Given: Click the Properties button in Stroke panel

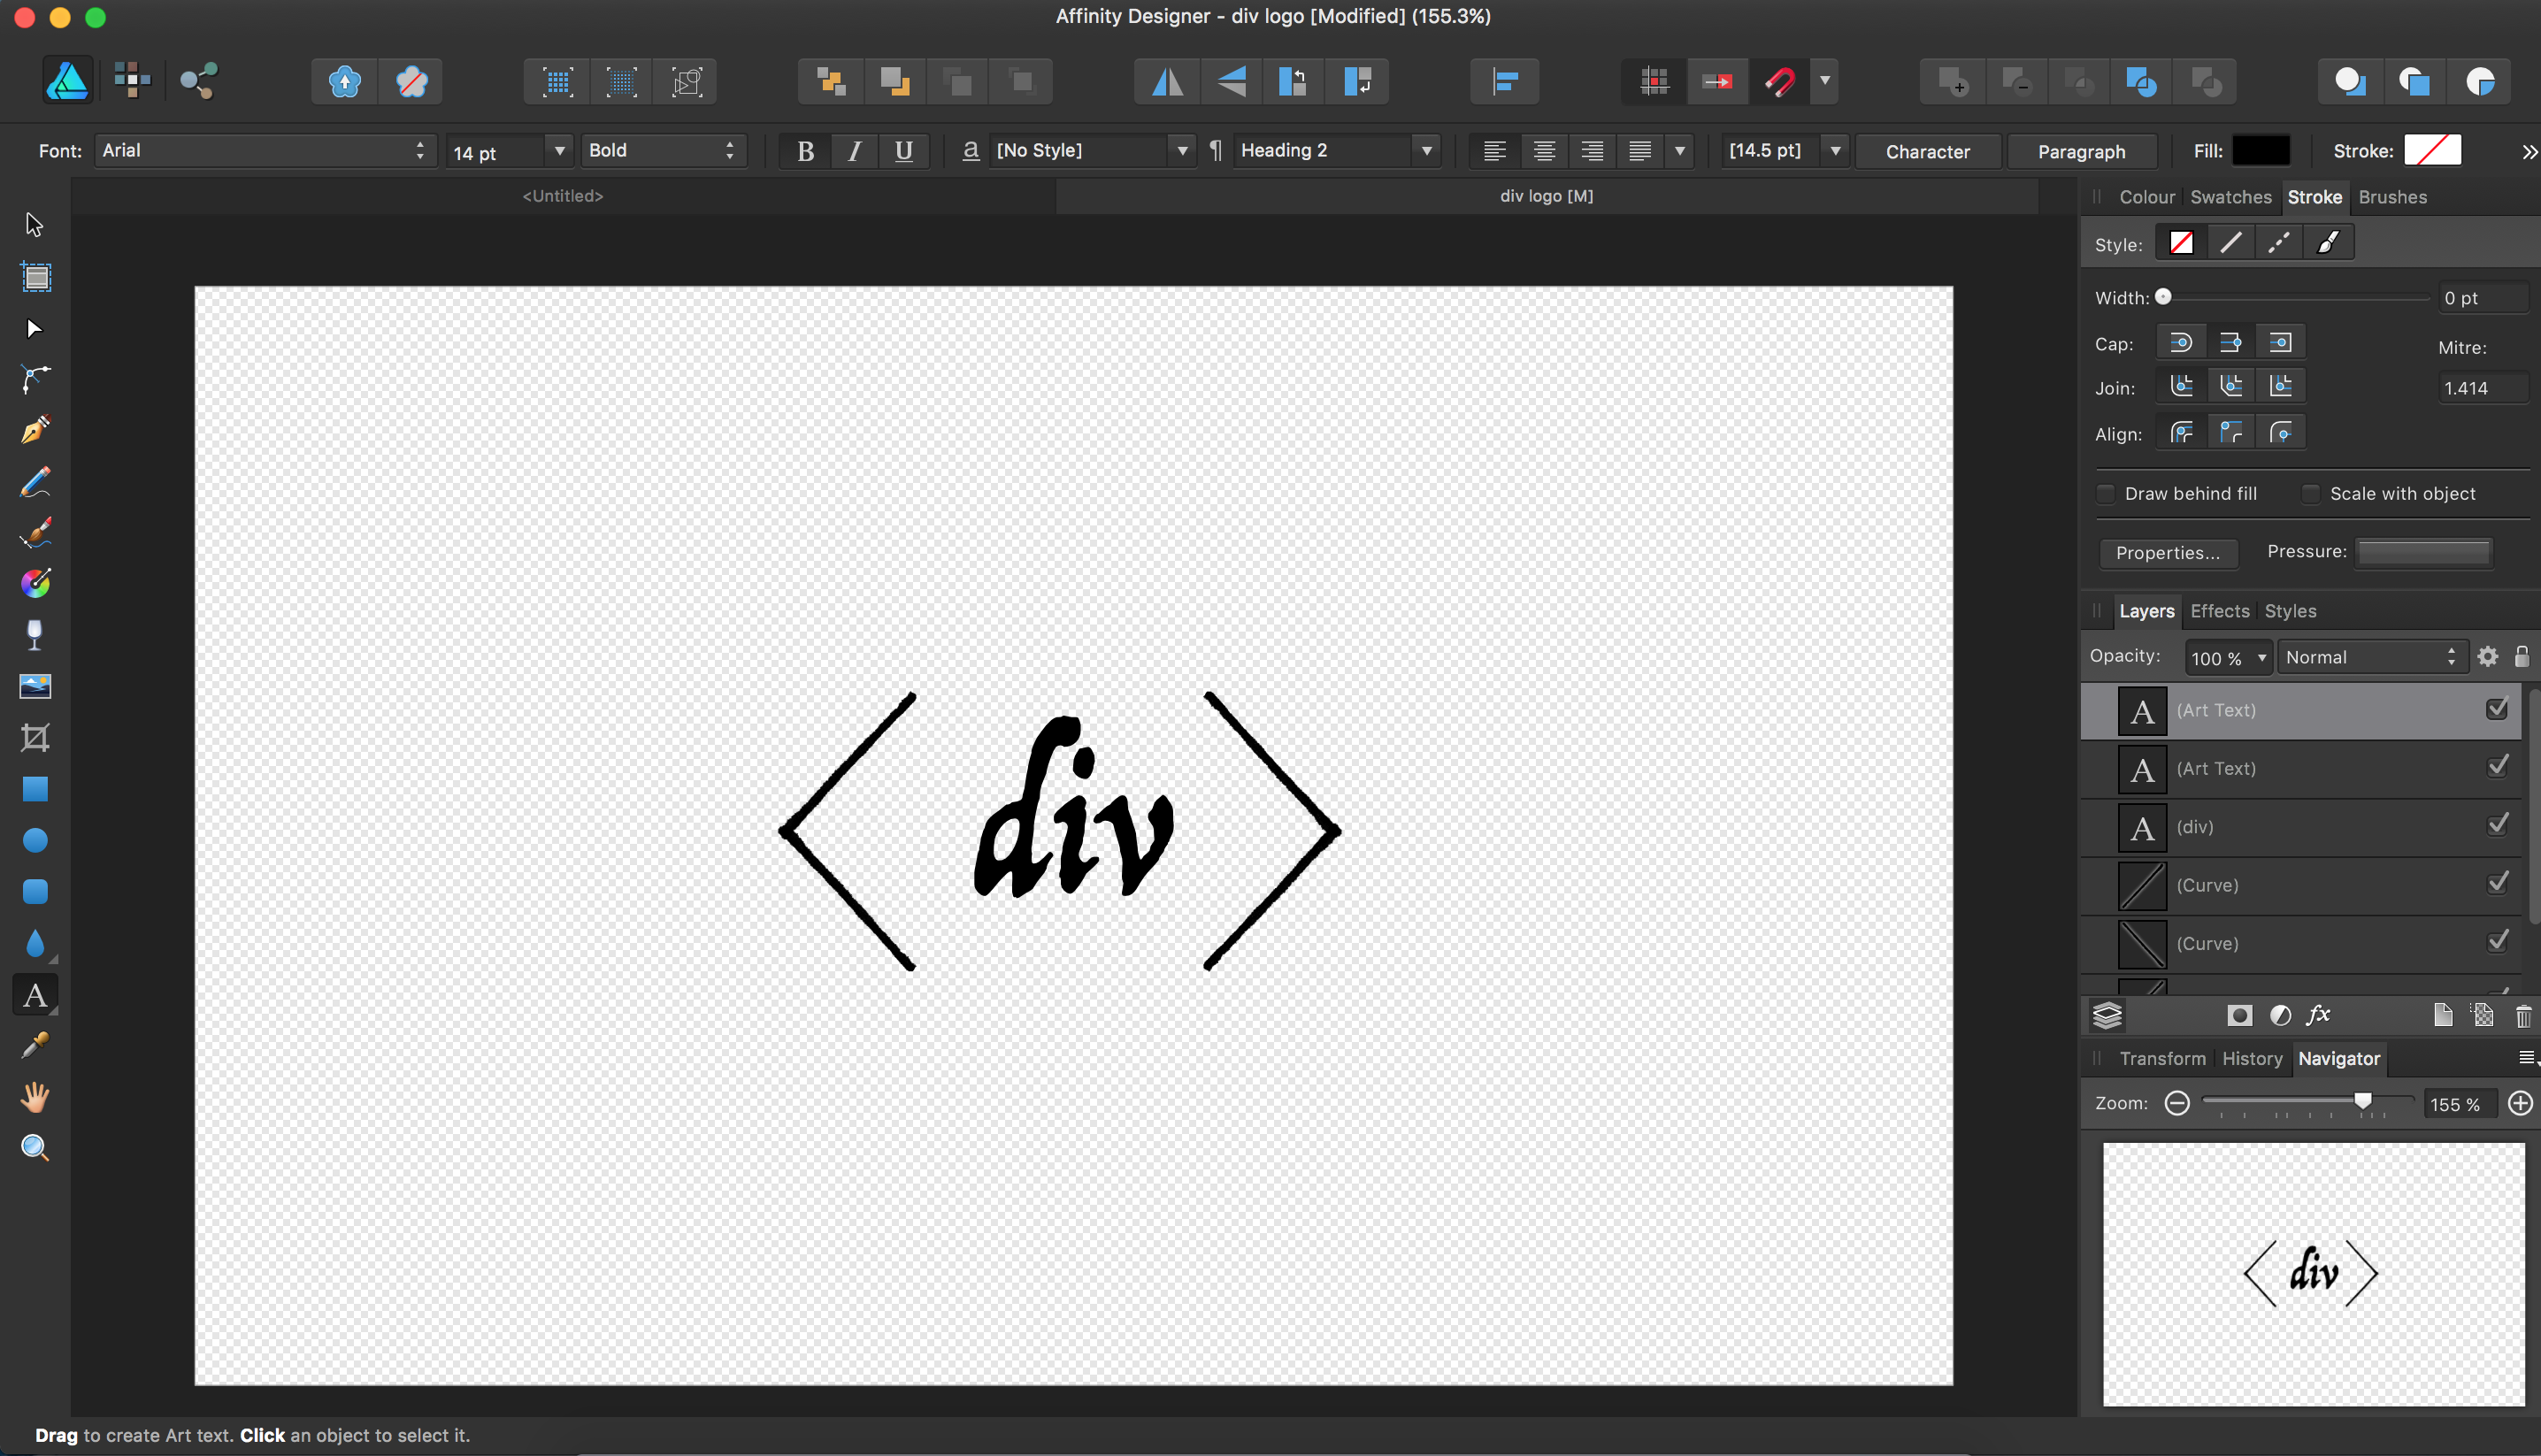Looking at the screenshot, I should point(2169,552).
